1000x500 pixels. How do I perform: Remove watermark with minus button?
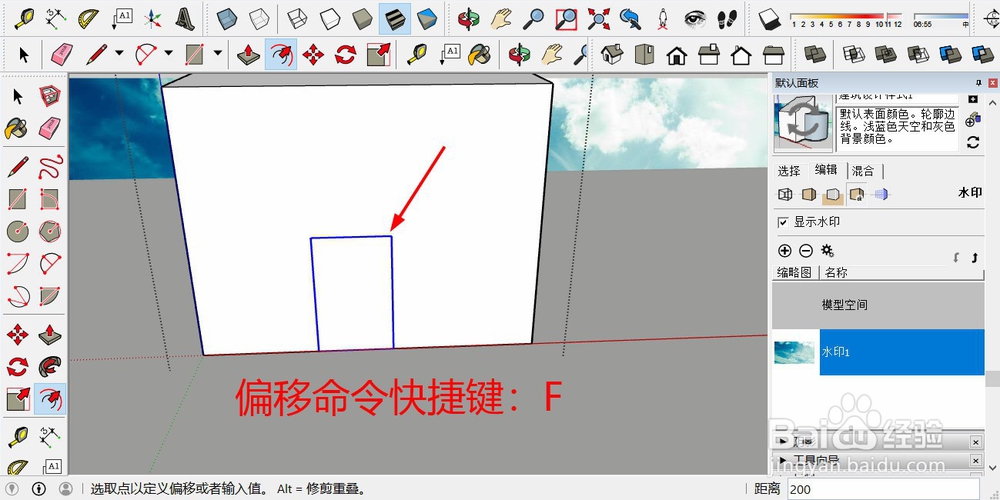[x=805, y=251]
